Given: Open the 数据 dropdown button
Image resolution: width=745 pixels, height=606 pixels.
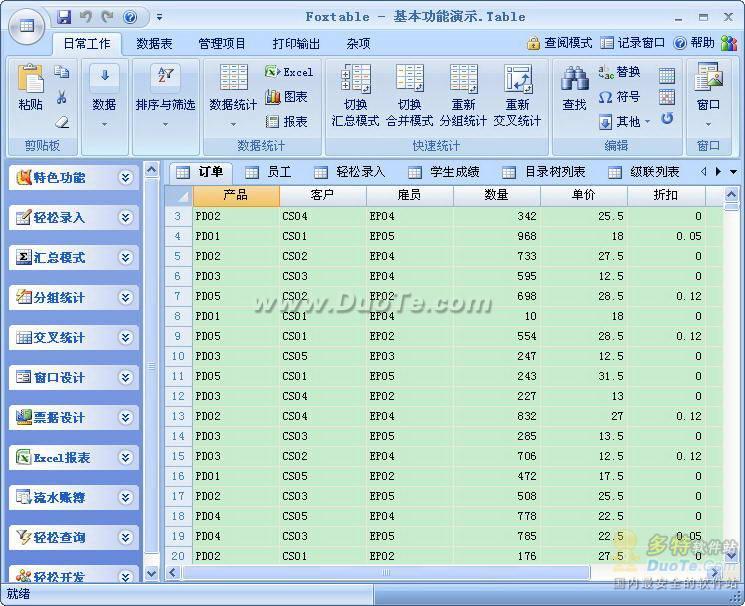Looking at the screenshot, I should click(x=105, y=96).
